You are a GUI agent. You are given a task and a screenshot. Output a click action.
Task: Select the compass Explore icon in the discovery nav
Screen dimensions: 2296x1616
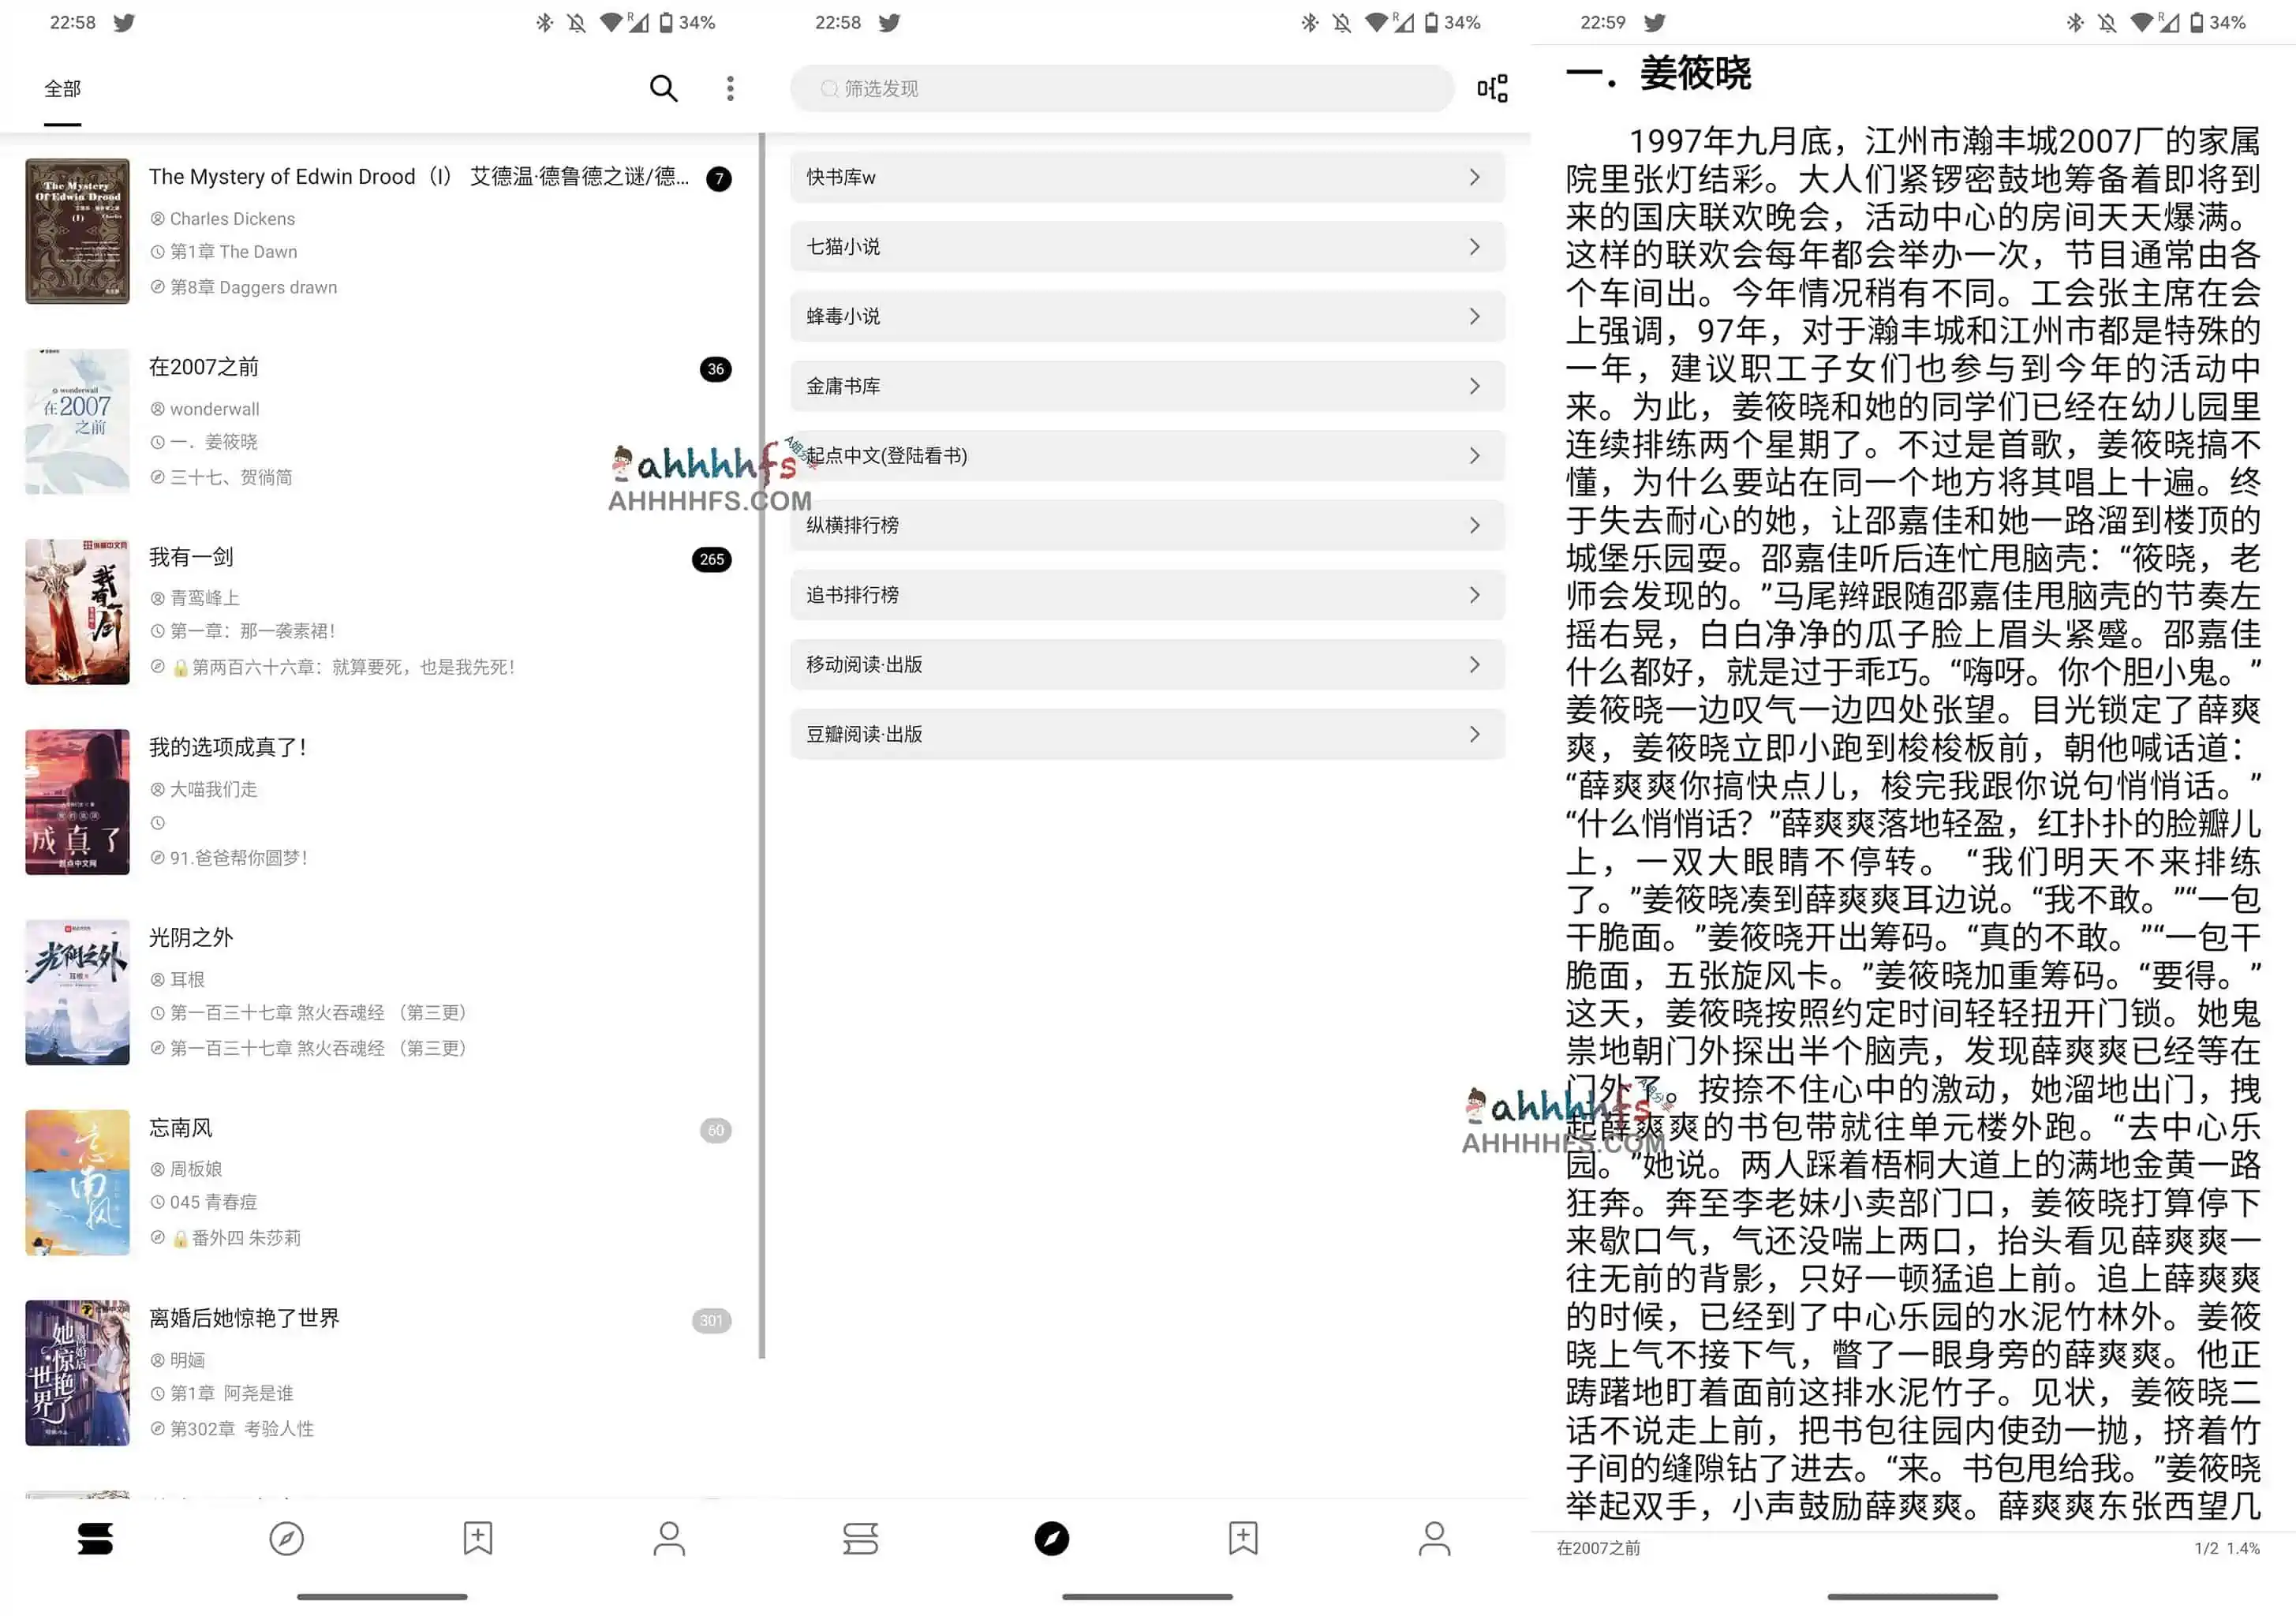click(1052, 1539)
